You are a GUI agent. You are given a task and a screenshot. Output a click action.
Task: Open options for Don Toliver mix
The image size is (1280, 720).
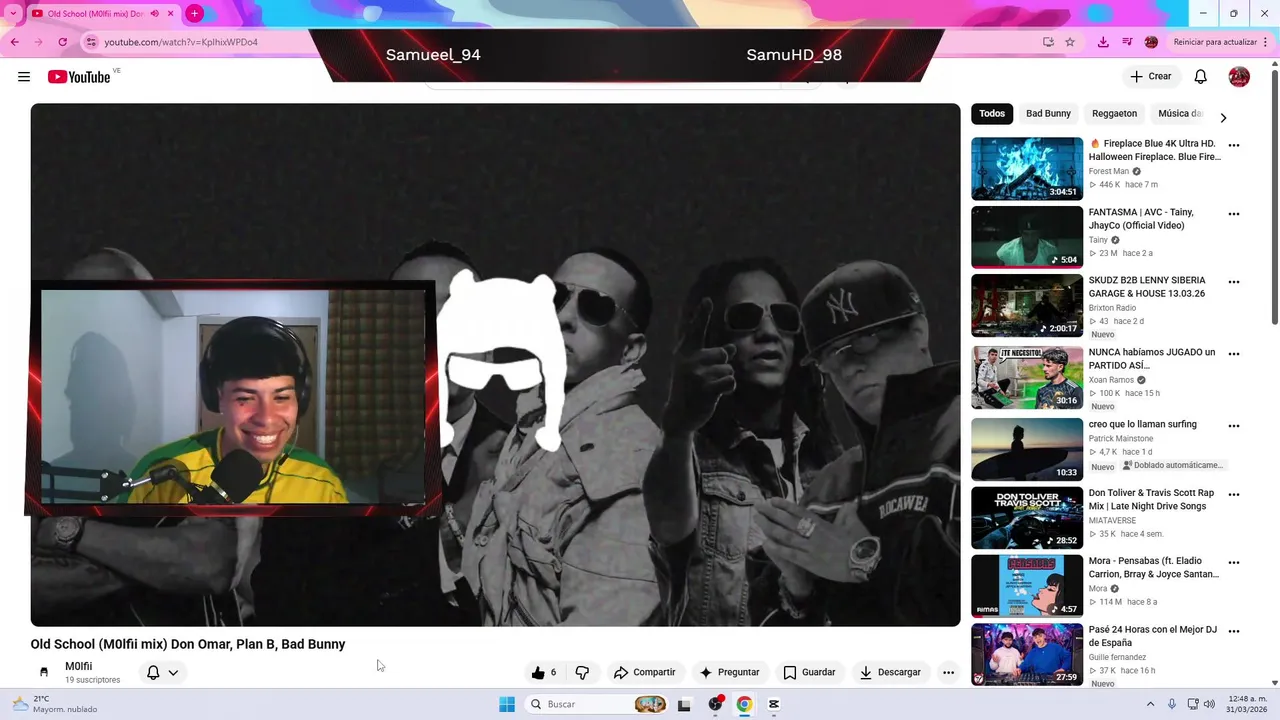(1234, 494)
